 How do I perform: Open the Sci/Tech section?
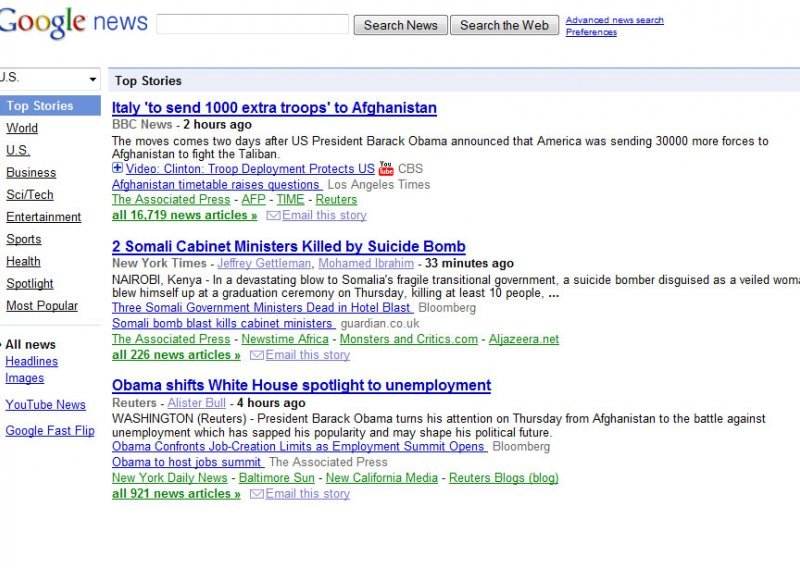coord(30,195)
